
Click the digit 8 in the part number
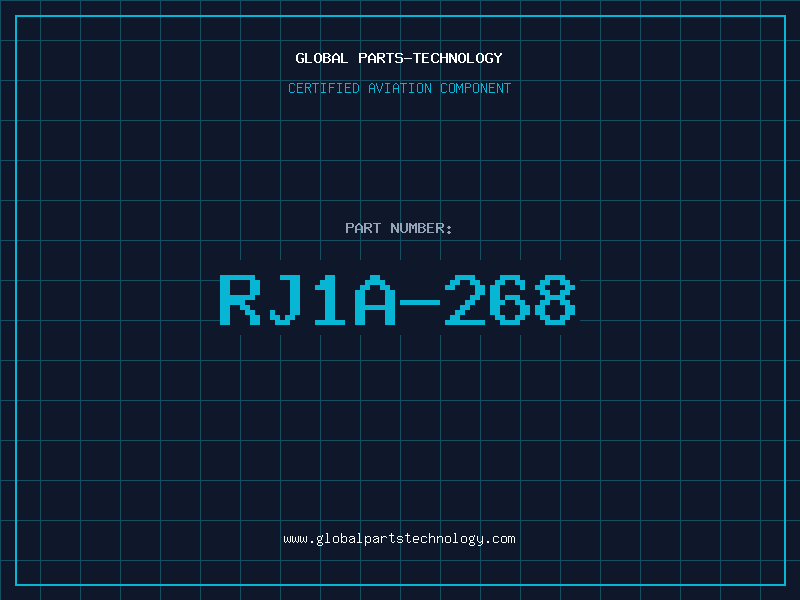[555, 300]
